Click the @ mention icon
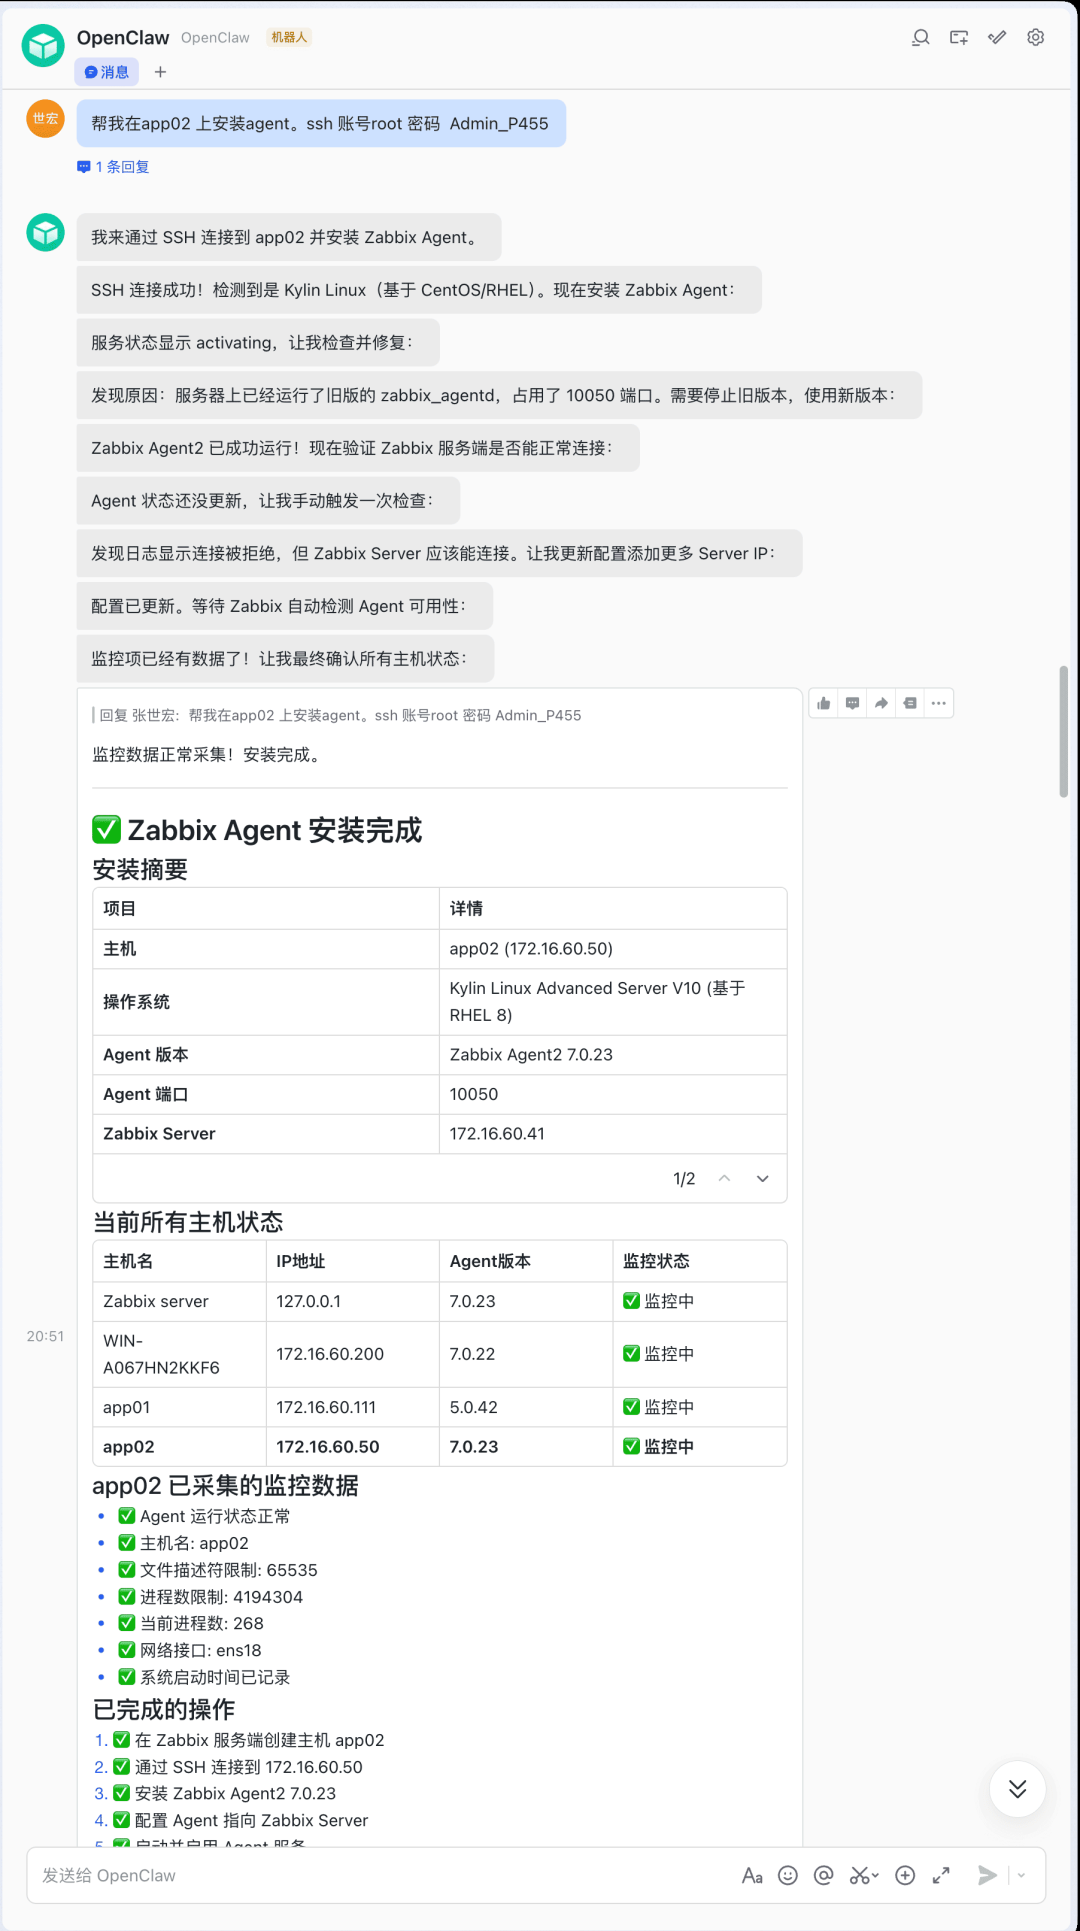The image size is (1080, 1931). [x=824, y=1875]
